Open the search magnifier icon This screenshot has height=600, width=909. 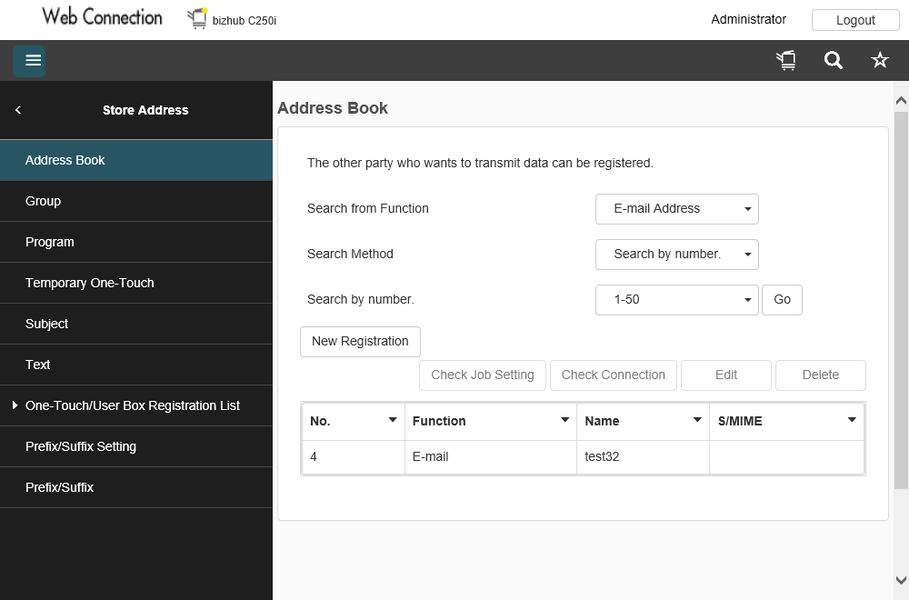[833, 61]
